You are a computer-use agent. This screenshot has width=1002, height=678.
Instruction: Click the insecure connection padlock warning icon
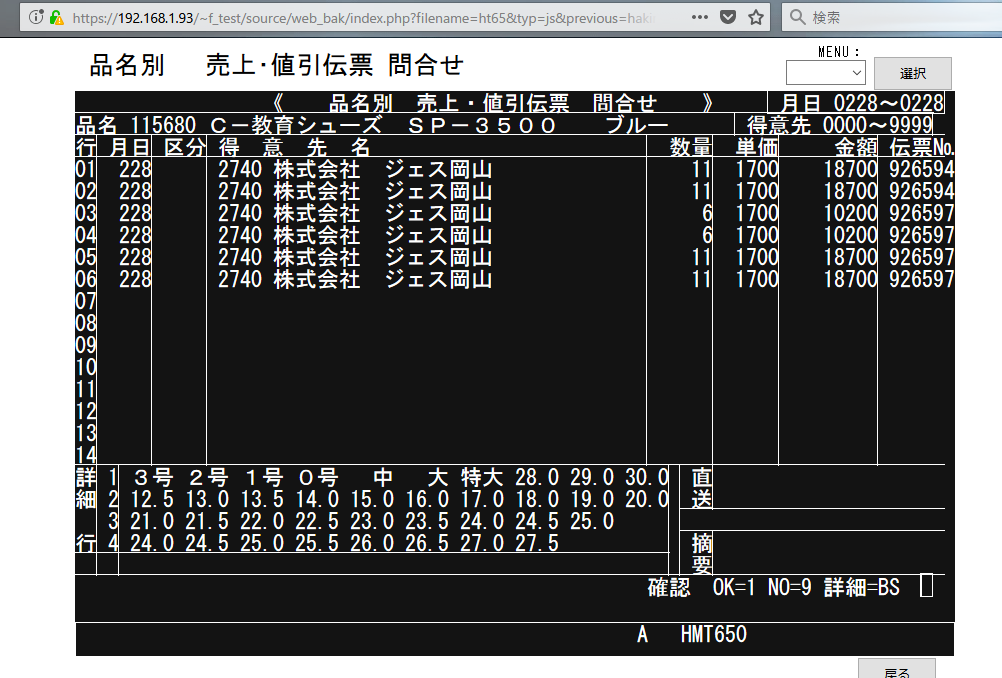coord(56,17)
